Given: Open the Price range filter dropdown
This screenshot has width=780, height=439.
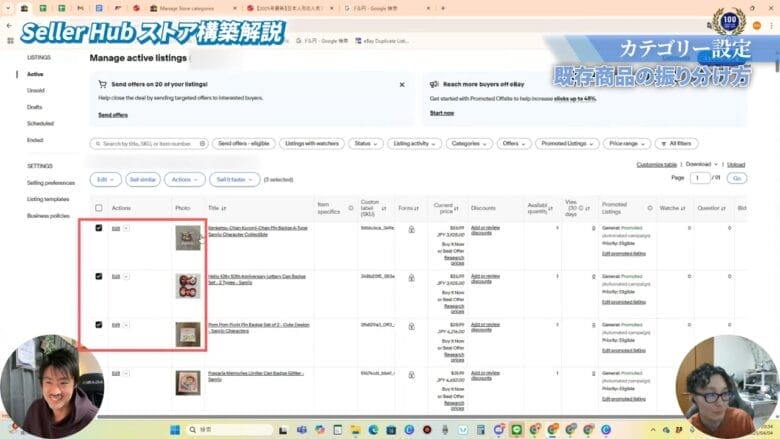Looking at the screenshot, I should 627,144.
